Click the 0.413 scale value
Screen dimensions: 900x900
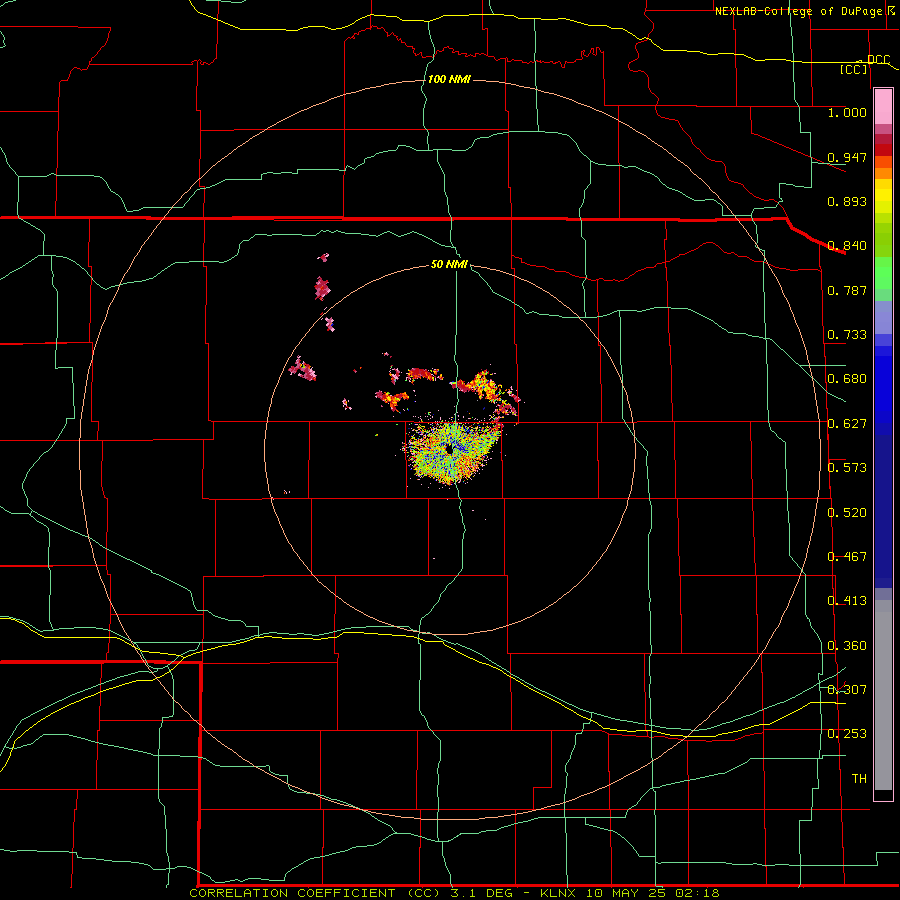[x=847, y=601]
